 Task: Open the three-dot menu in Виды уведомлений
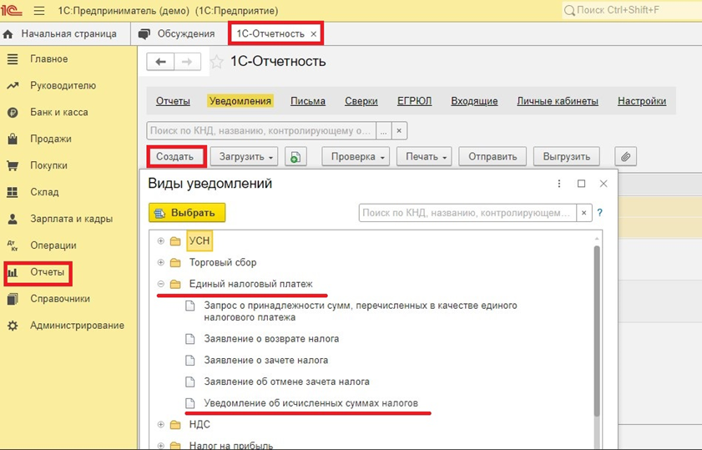559,184
